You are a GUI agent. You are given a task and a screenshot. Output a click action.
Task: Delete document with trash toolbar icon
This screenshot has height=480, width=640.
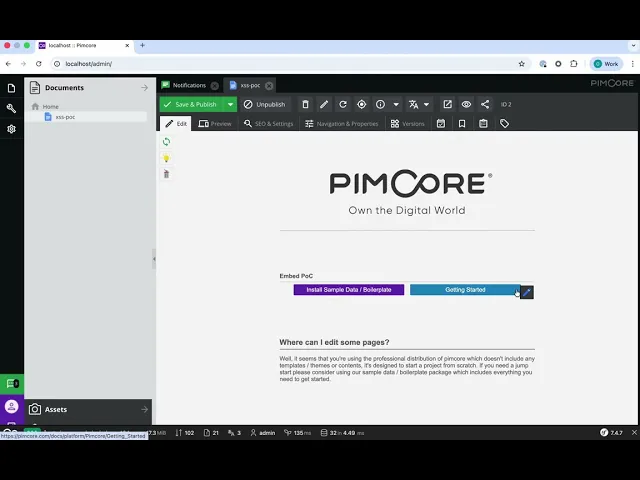tap(305, 104)
